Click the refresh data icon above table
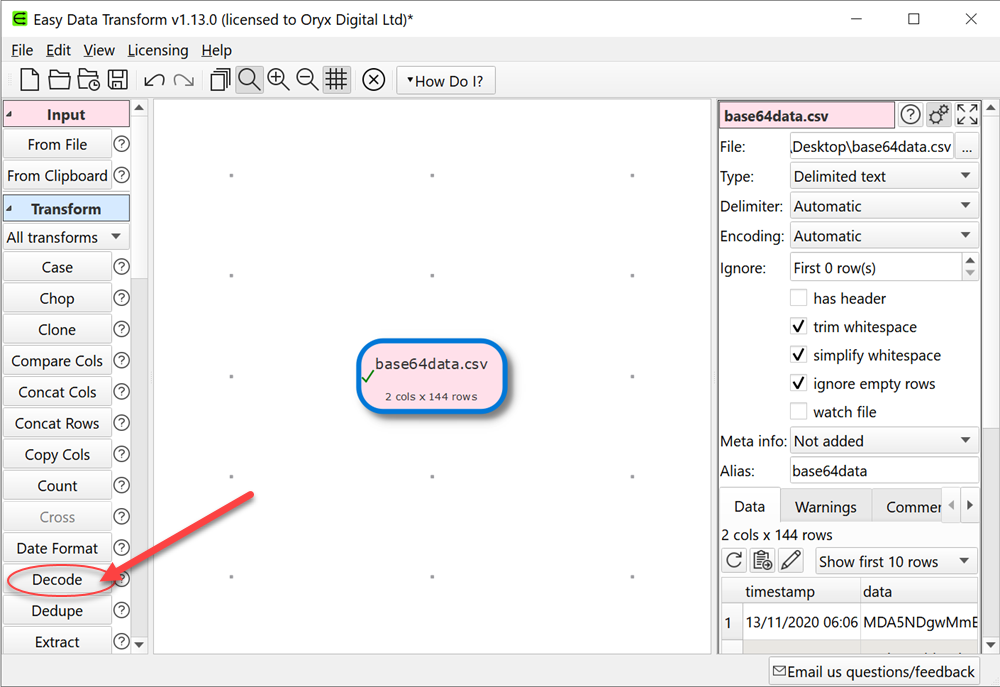 tap(734, 561)
